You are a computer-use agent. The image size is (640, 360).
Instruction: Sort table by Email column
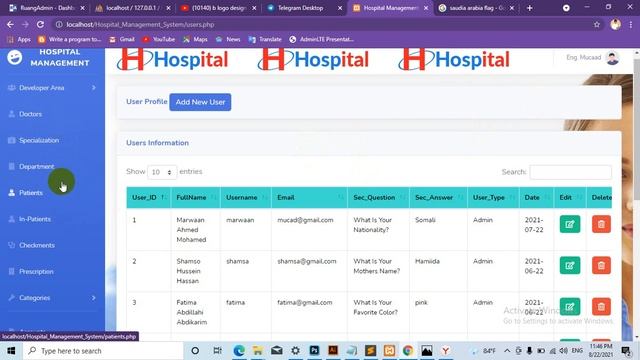point(309,198)
